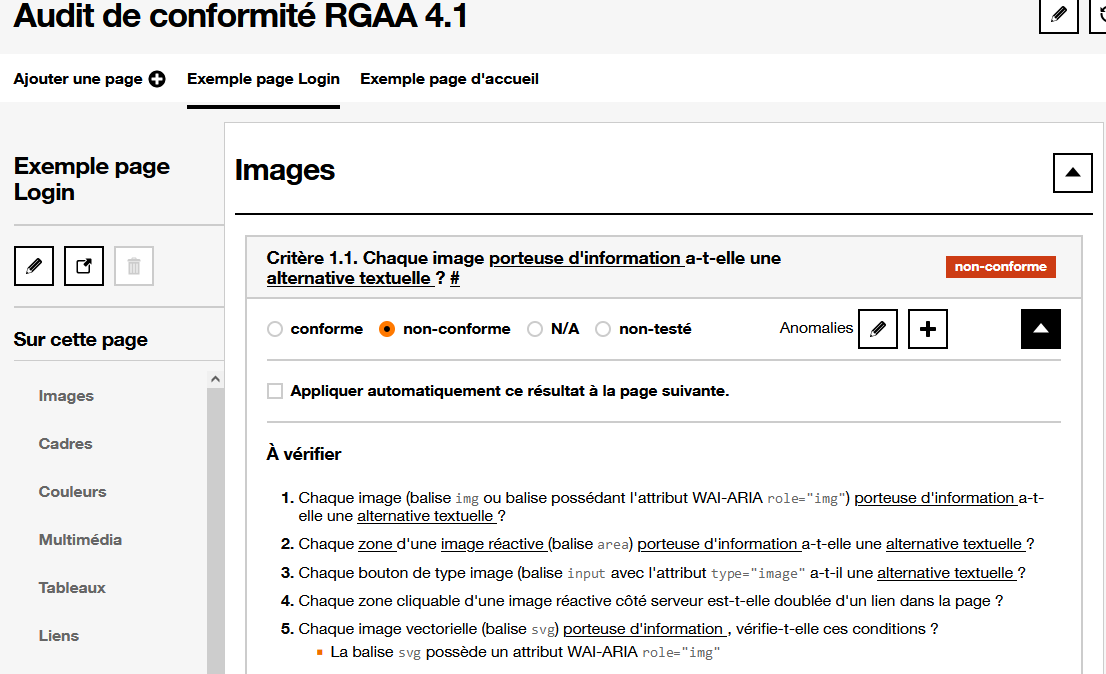Image resolution: width=1106 pixels, height=674 pixels.
Task: Select the 'N/A' radio option
Action: pyautogui.click(x=535, y=329)
